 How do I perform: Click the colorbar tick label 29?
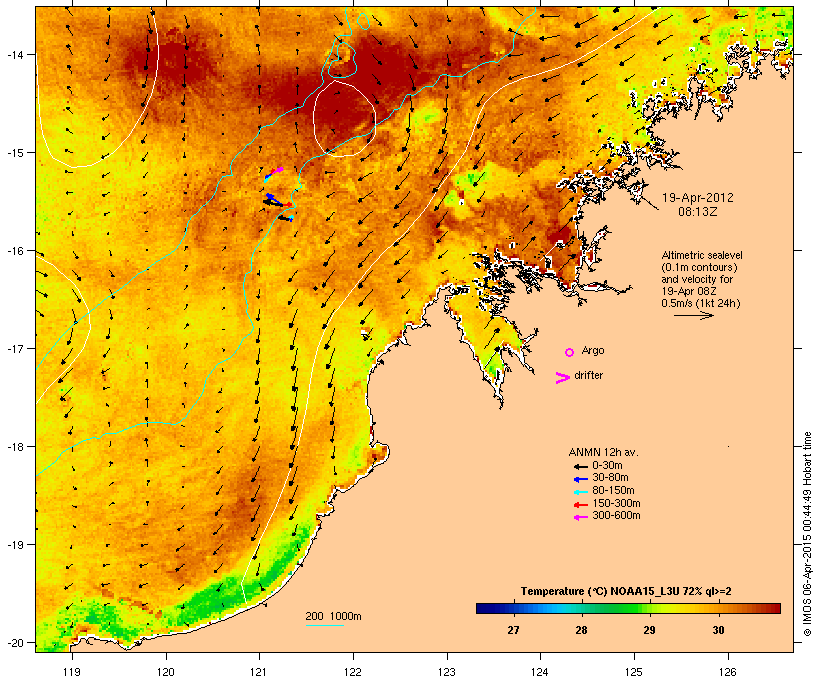click(650, 630)
